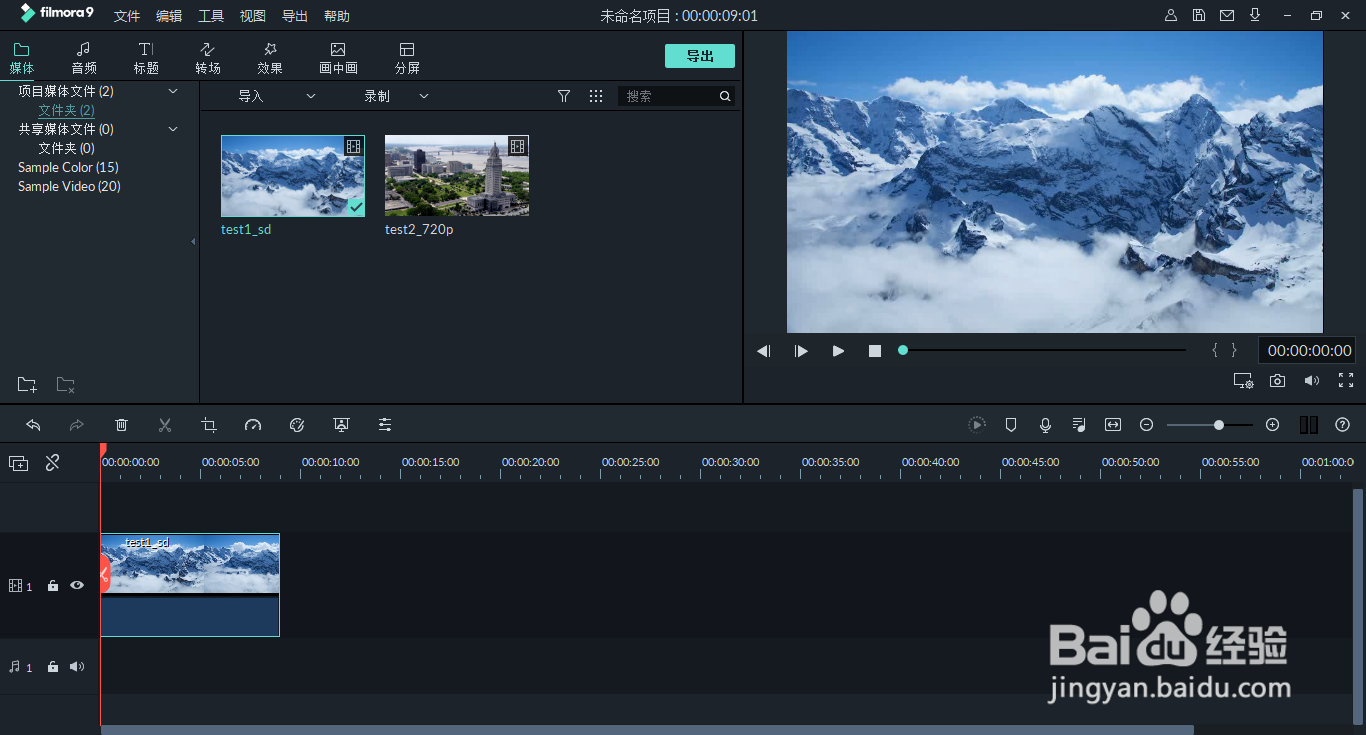Collapse the 项目媒体文件 section

pos(172,90)
